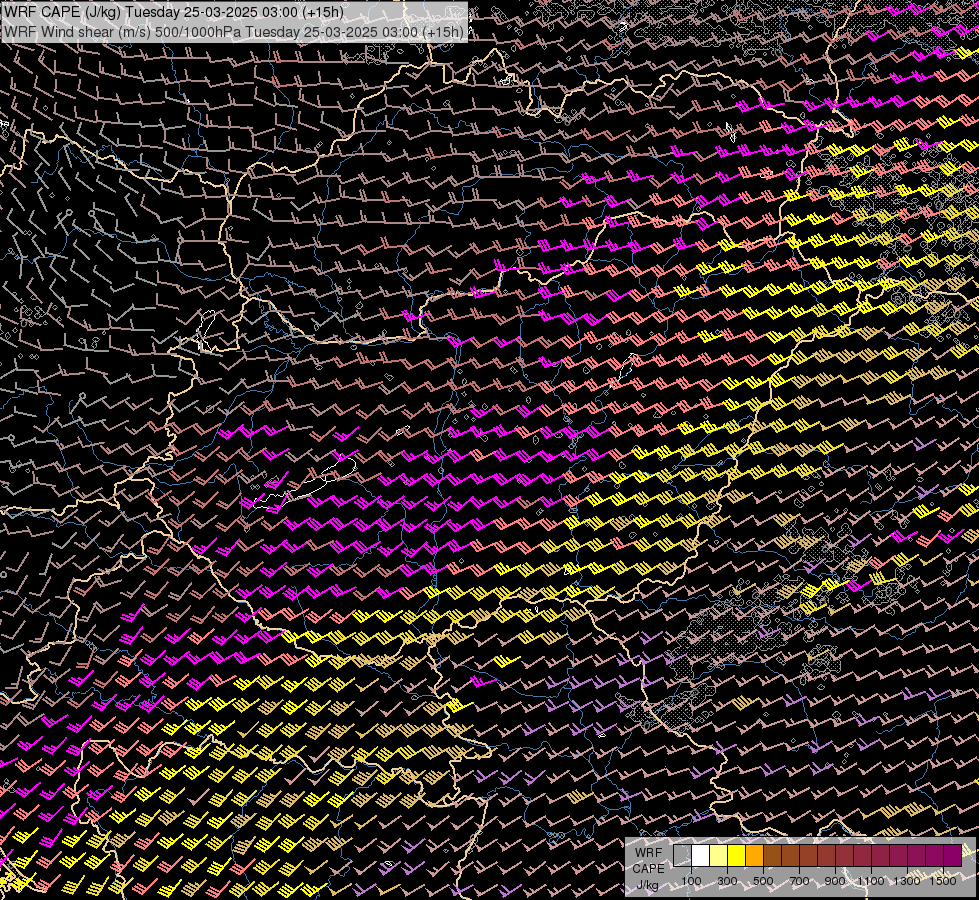Click the 300 legend value
The width and height of the screenshot is (979, 900).
point(727,881)
